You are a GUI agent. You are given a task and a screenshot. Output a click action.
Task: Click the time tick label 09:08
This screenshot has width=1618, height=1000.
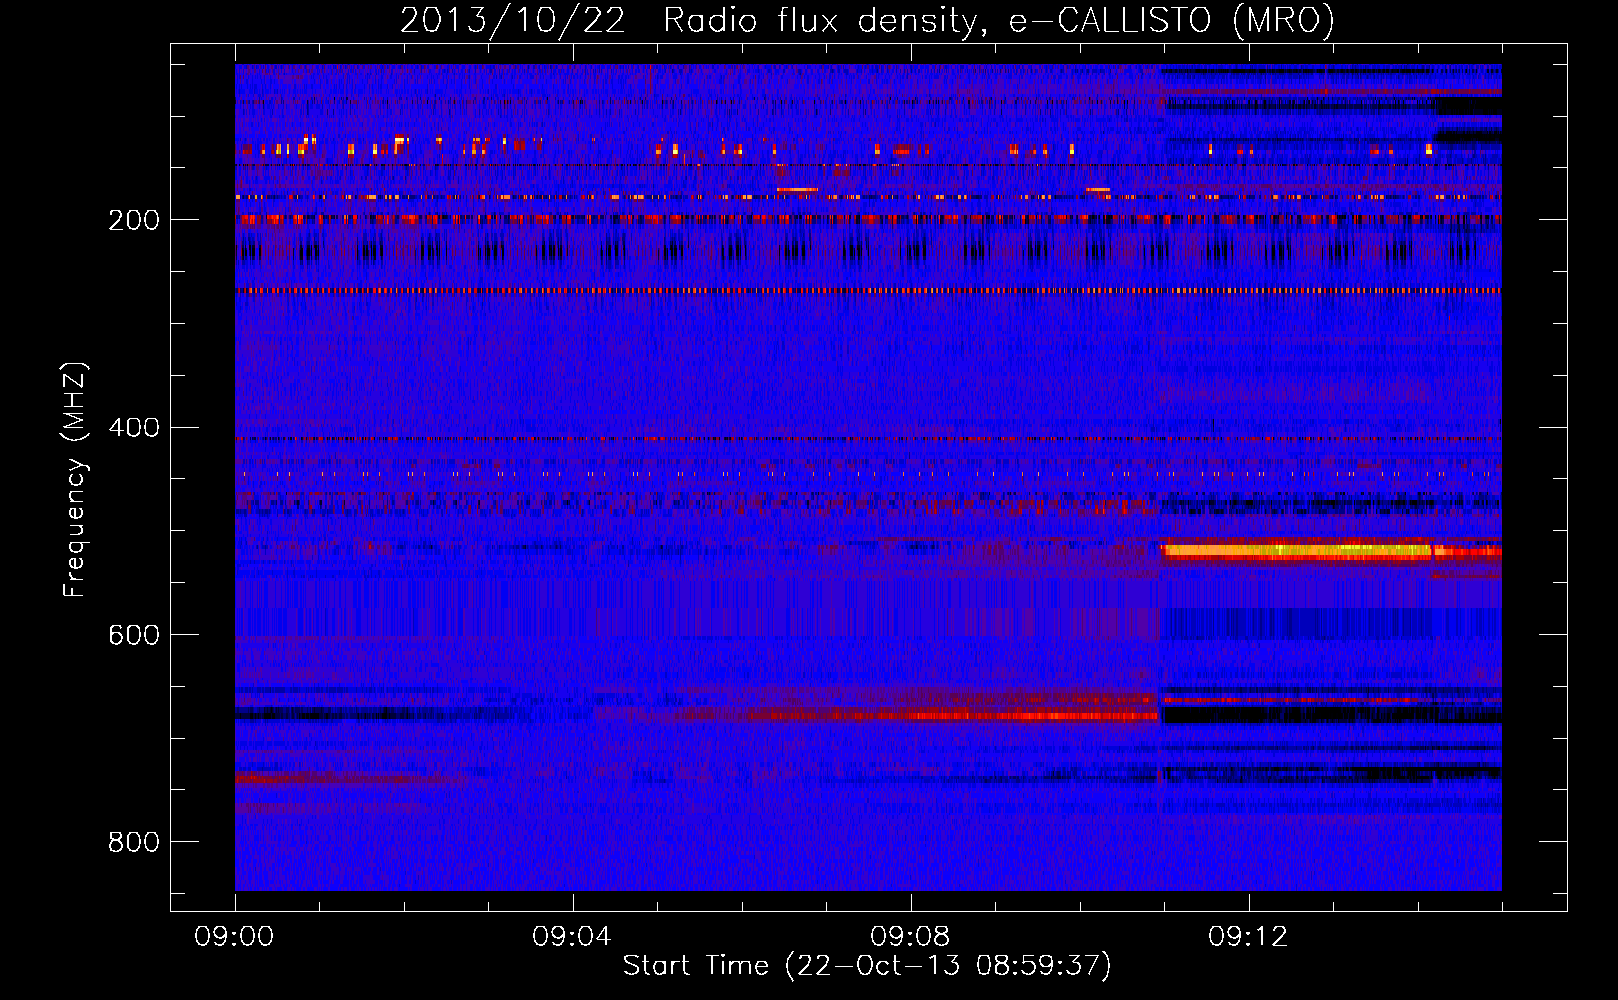pyautogui.click(x=910, y=937)
